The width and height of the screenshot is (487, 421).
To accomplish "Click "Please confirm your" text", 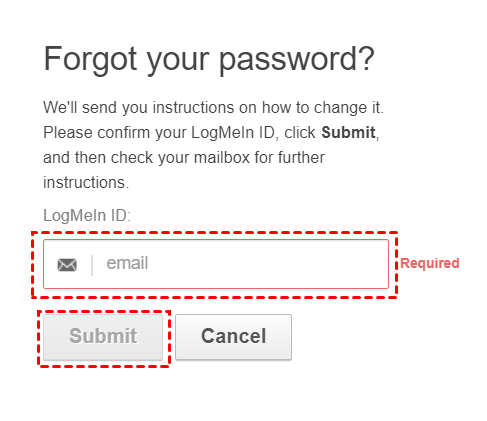I will coord(115,133).
